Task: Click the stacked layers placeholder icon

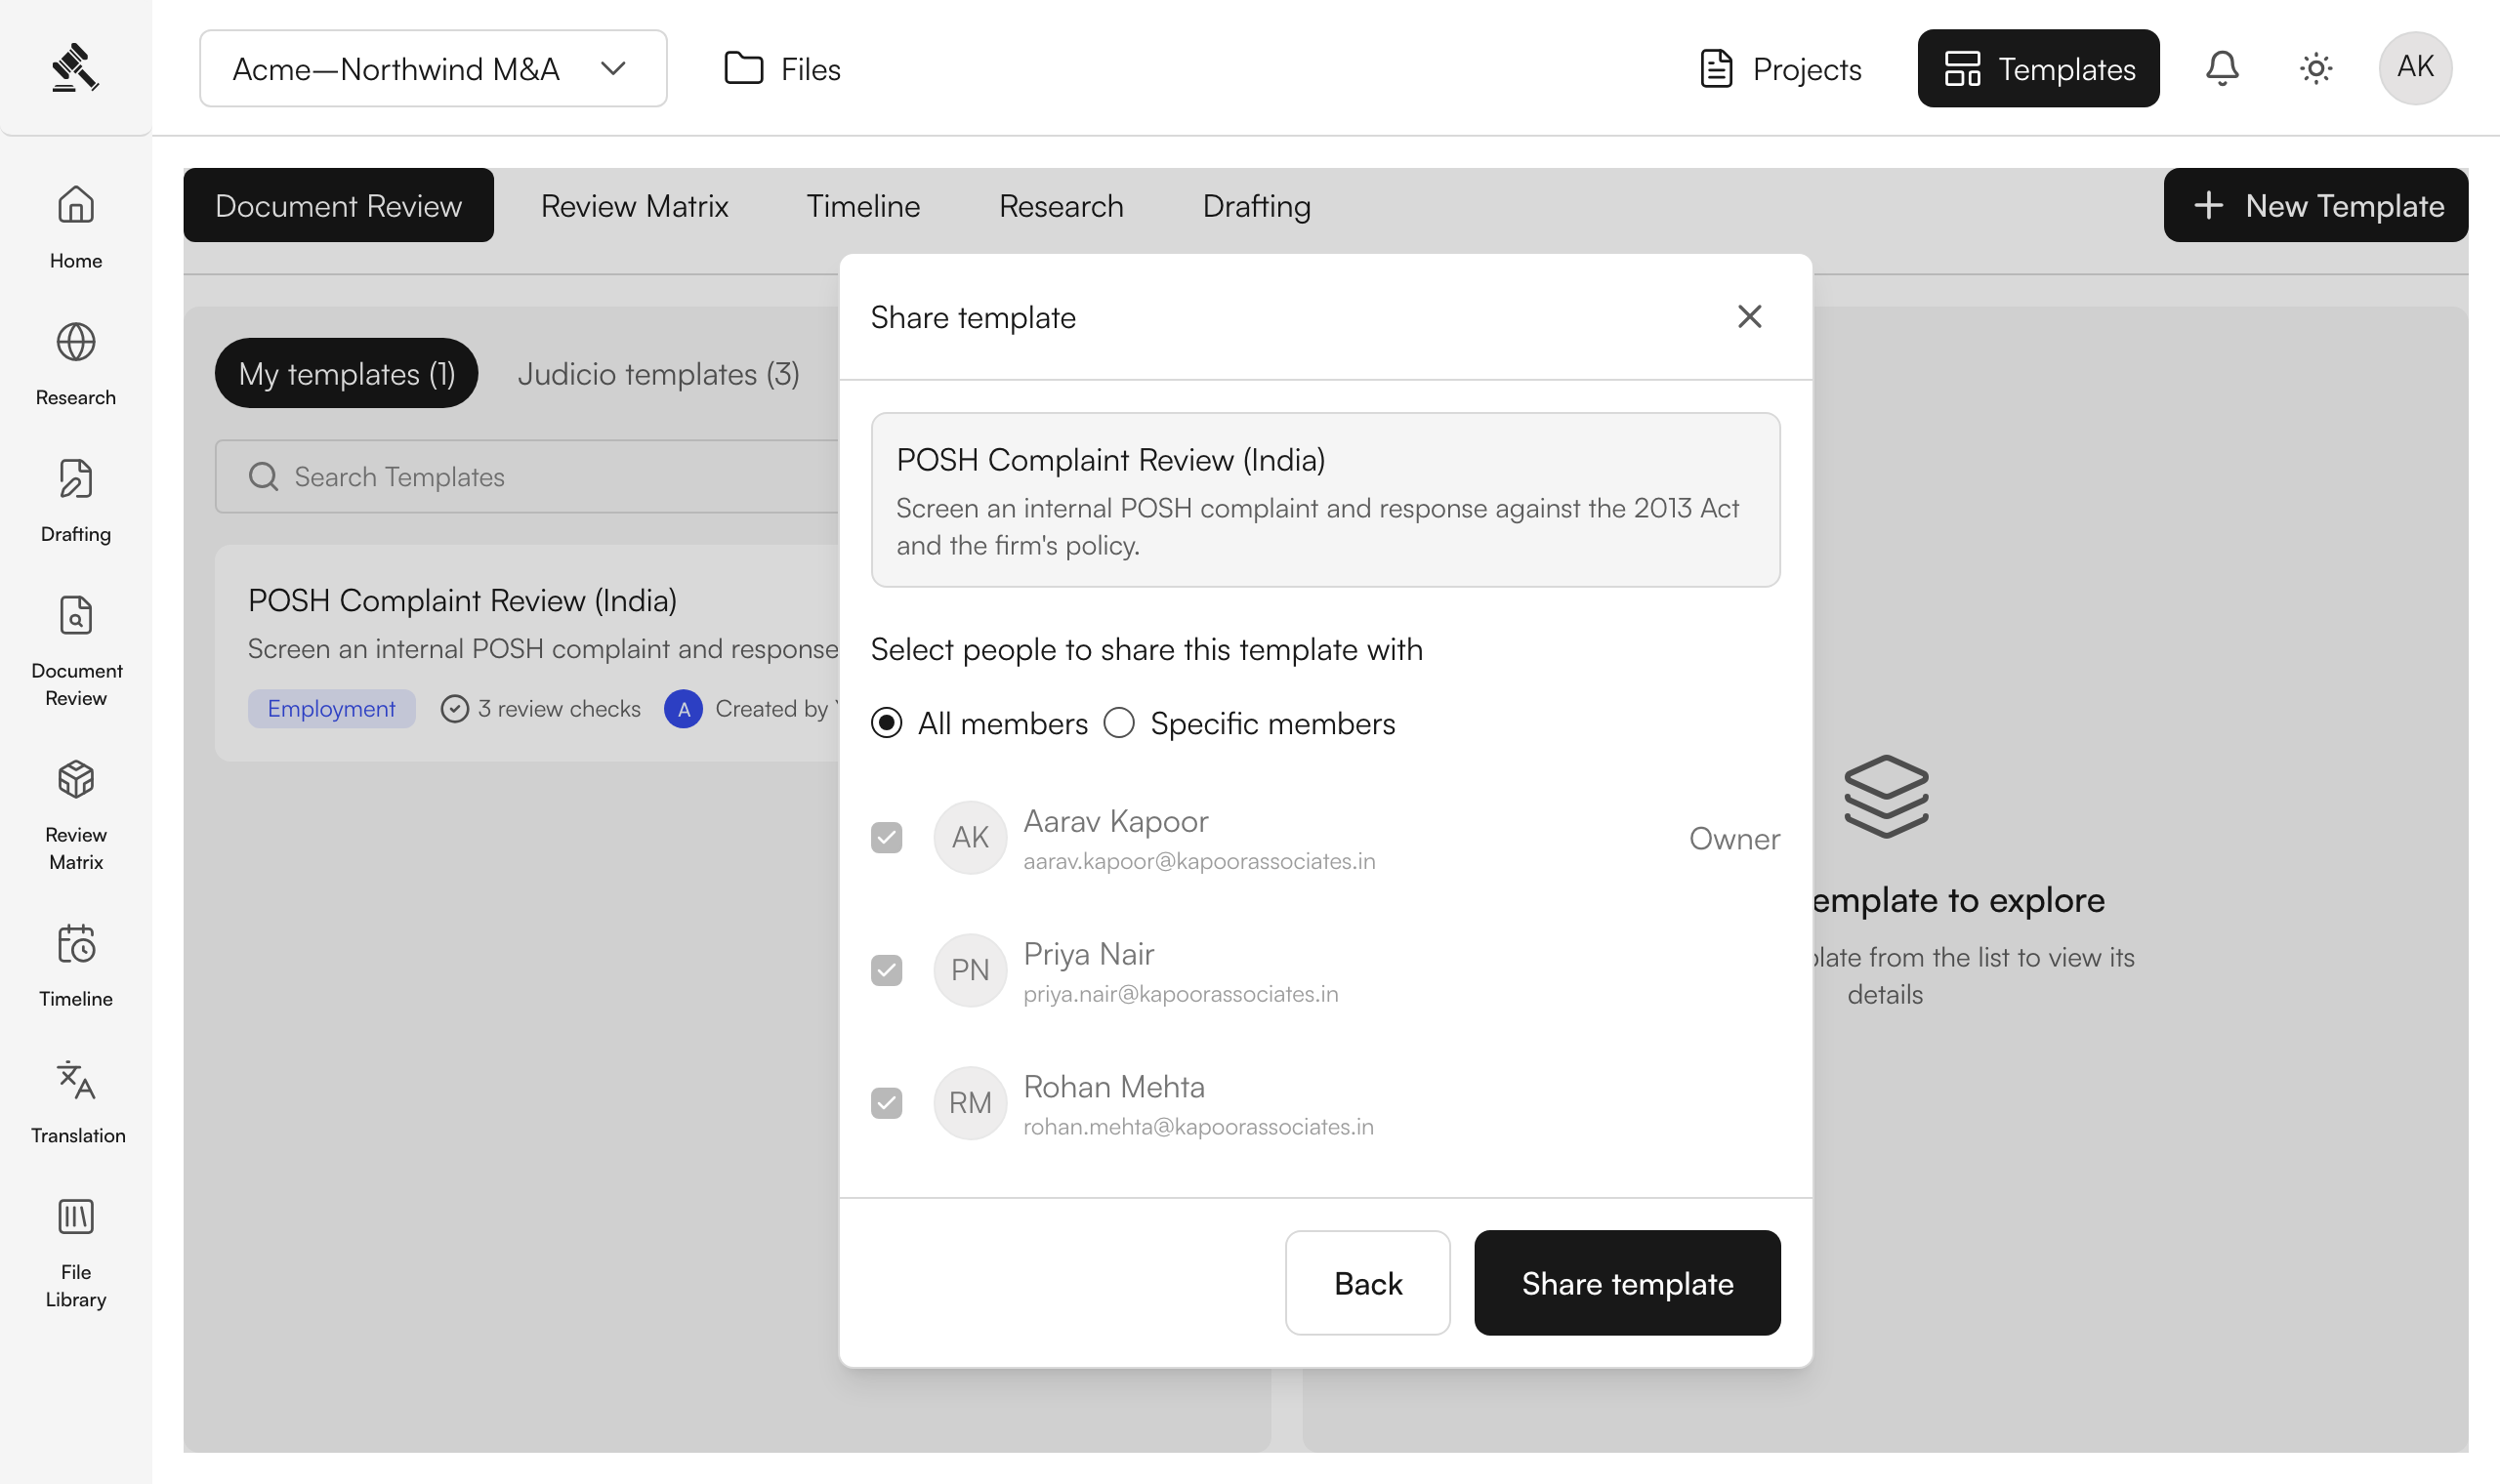Action: coord(1886,796)
